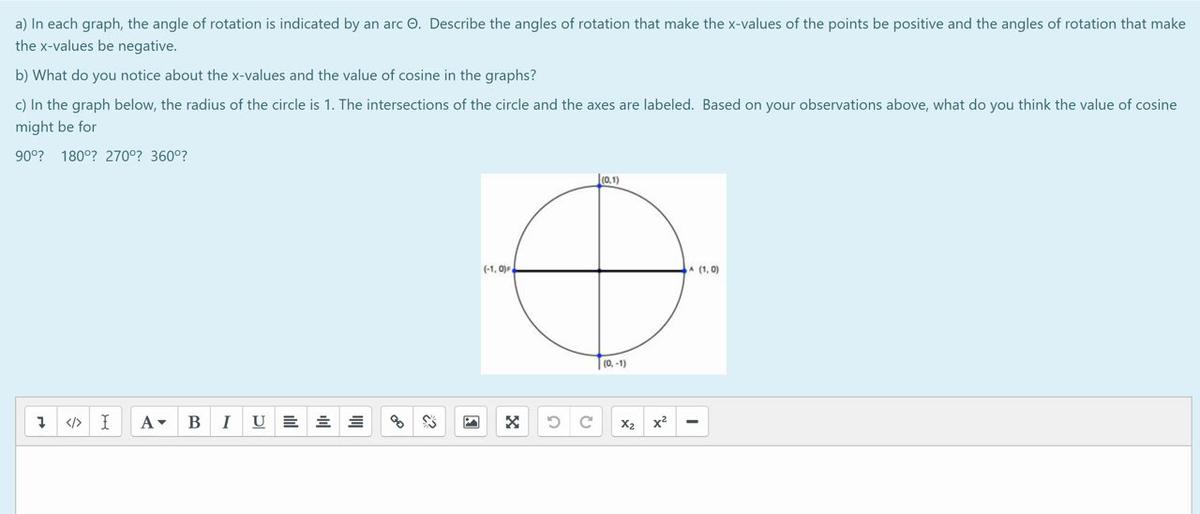Apply subscript formatting
Viewport: 1200px width, 514px height.
coord(626,423)
